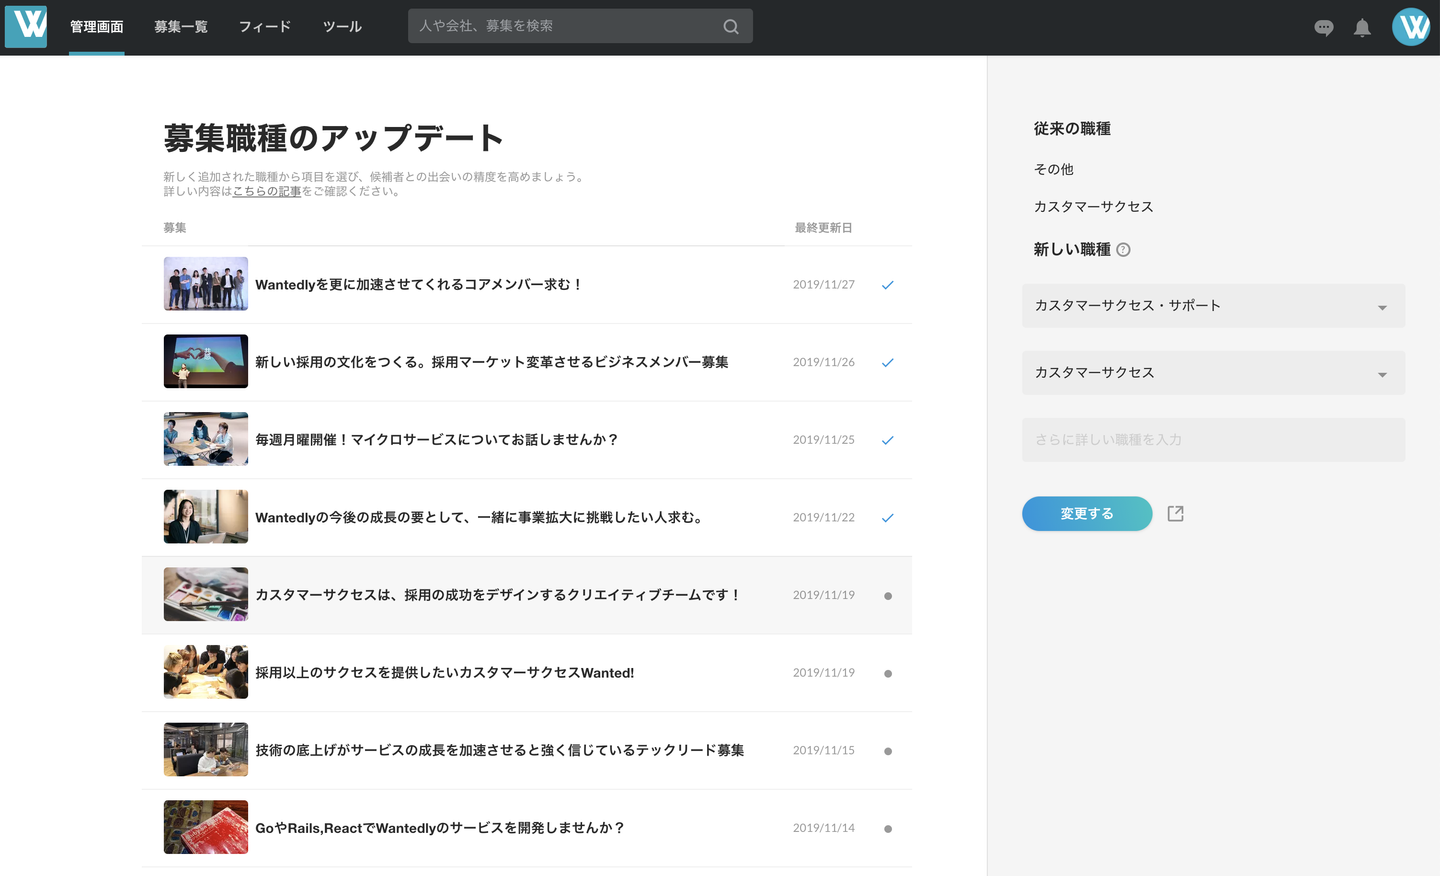Viewport: 1440px width, 876px height.
Task: Click the date 2019/11/26
Action: (x=824, y=362)
